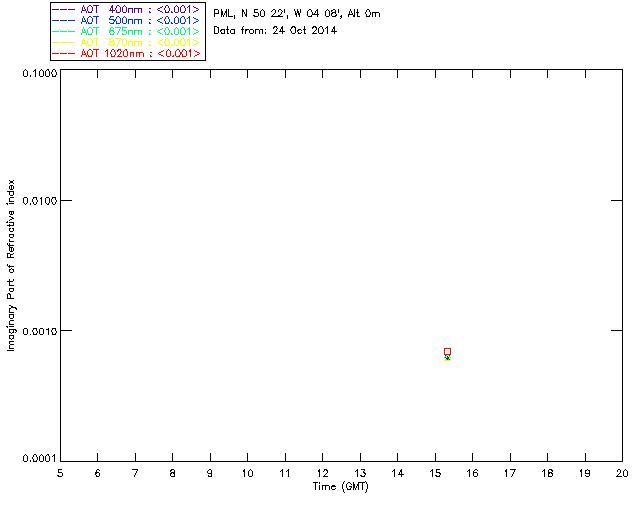Viewport: 640px width, 512px height.
Task: Click the hour 15 x-axis tick label
Action: (x=435, y=472)
